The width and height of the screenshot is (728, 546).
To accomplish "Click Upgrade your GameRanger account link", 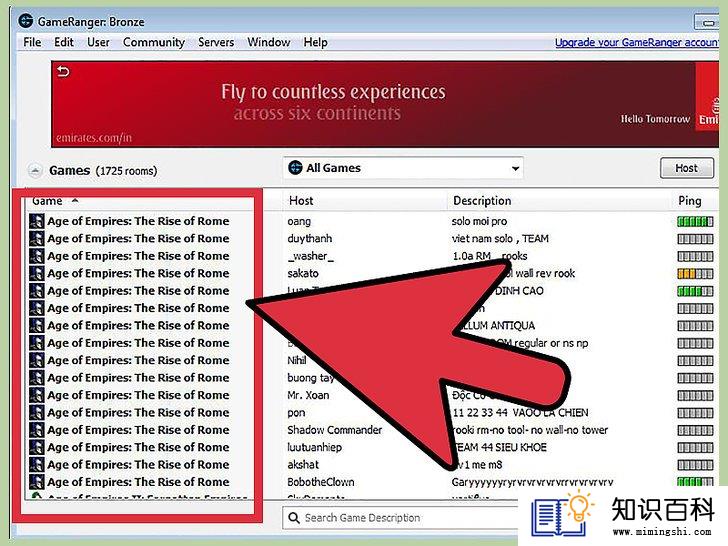I will pos(637,42).
